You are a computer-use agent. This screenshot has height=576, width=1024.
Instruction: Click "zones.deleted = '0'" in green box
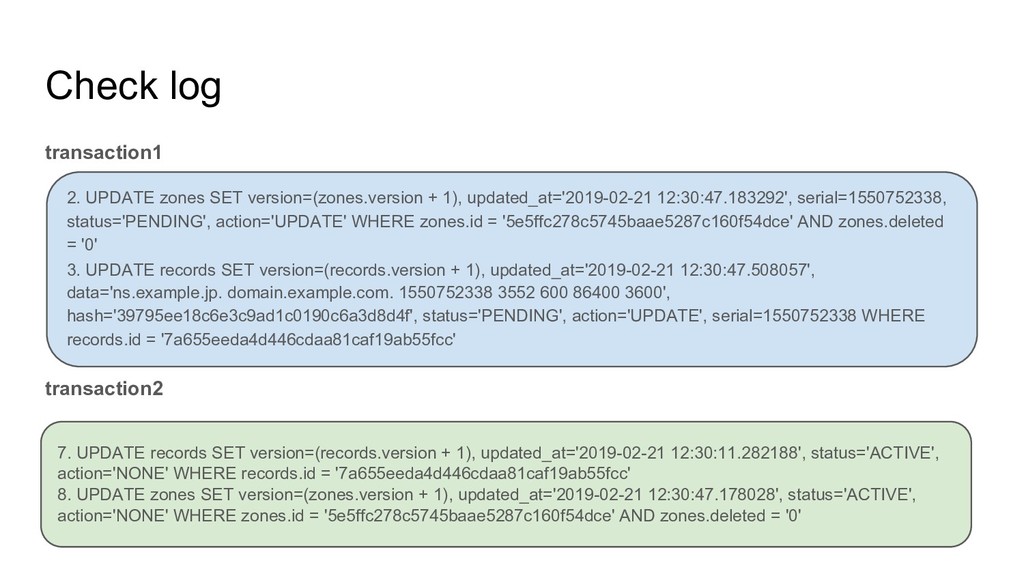(731, 516)
